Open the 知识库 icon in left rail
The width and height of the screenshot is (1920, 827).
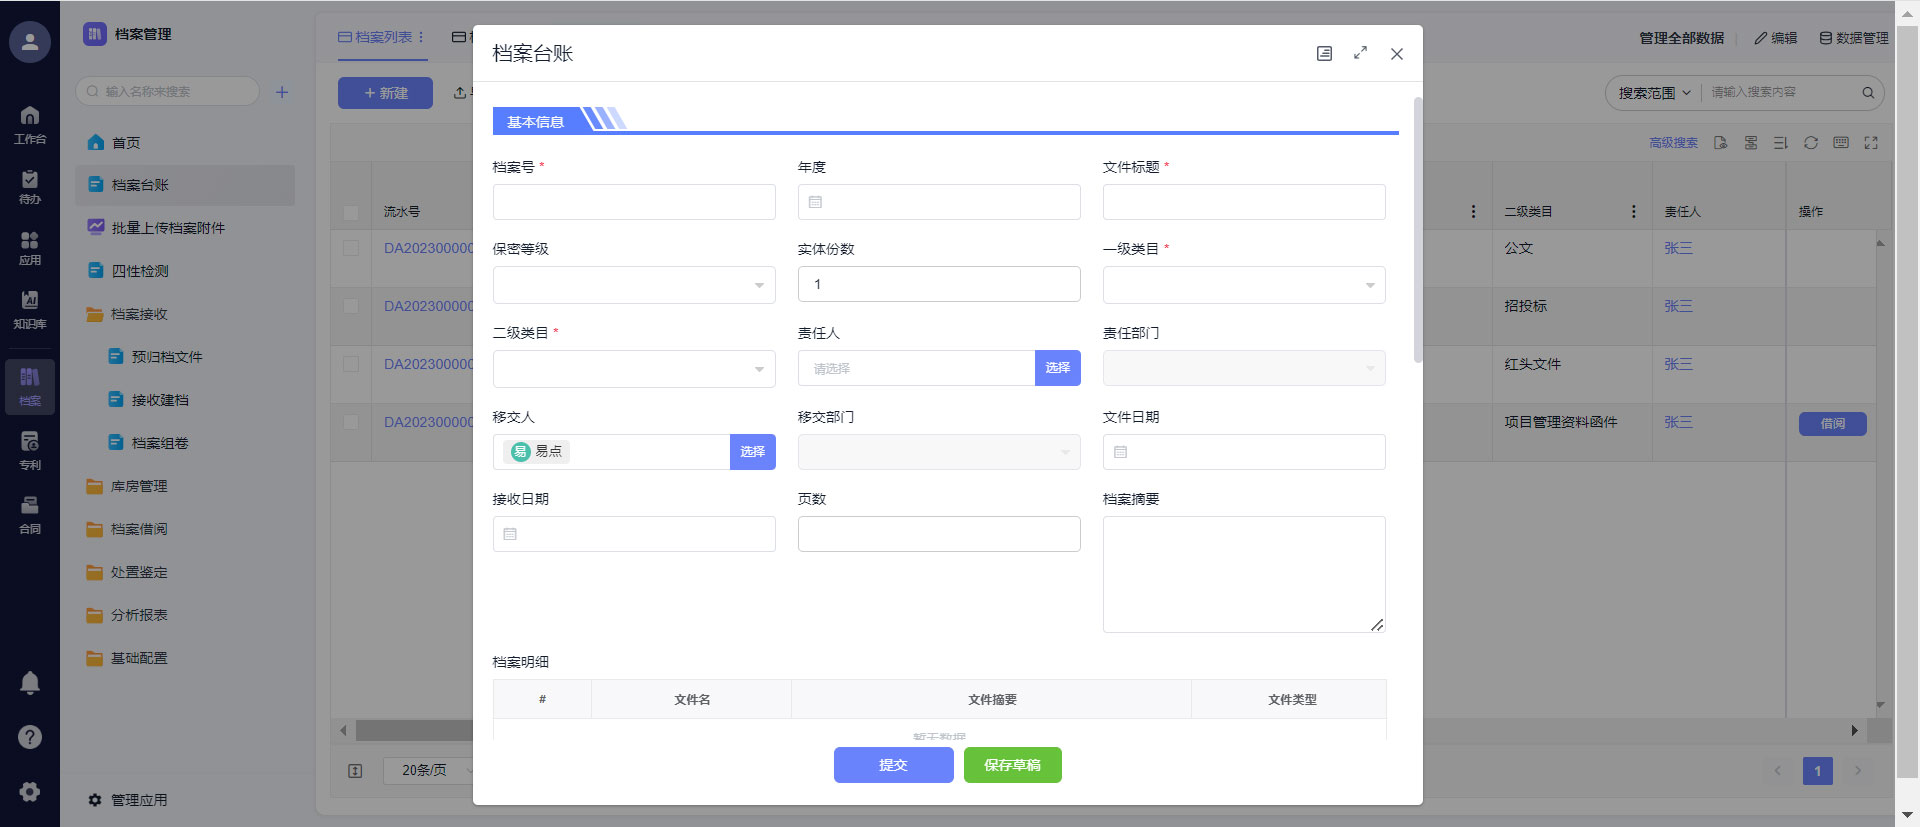point(30,309)
